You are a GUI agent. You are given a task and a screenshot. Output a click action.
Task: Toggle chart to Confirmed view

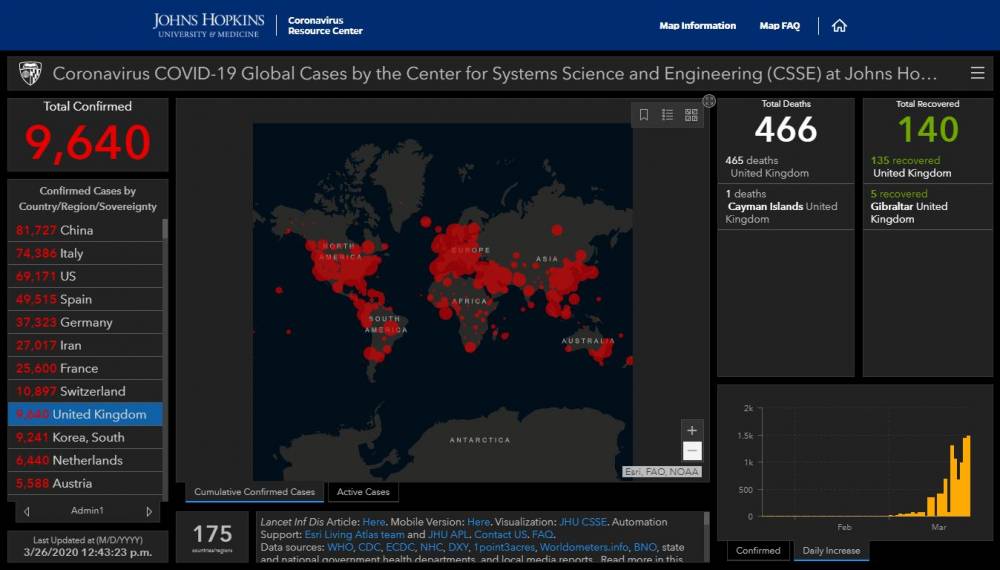pyautogui.click(x=758, y=550)
